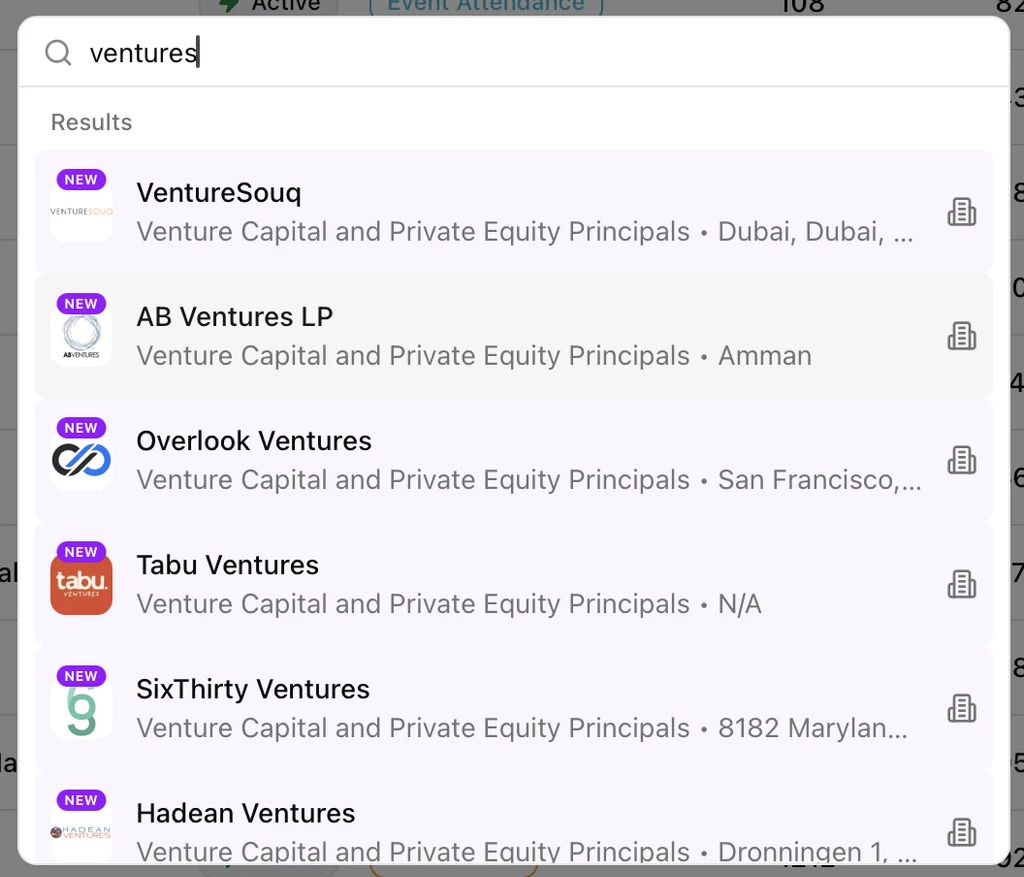Click the Hadean Ventures logo
1024x877 pixels.
[81, 831]
